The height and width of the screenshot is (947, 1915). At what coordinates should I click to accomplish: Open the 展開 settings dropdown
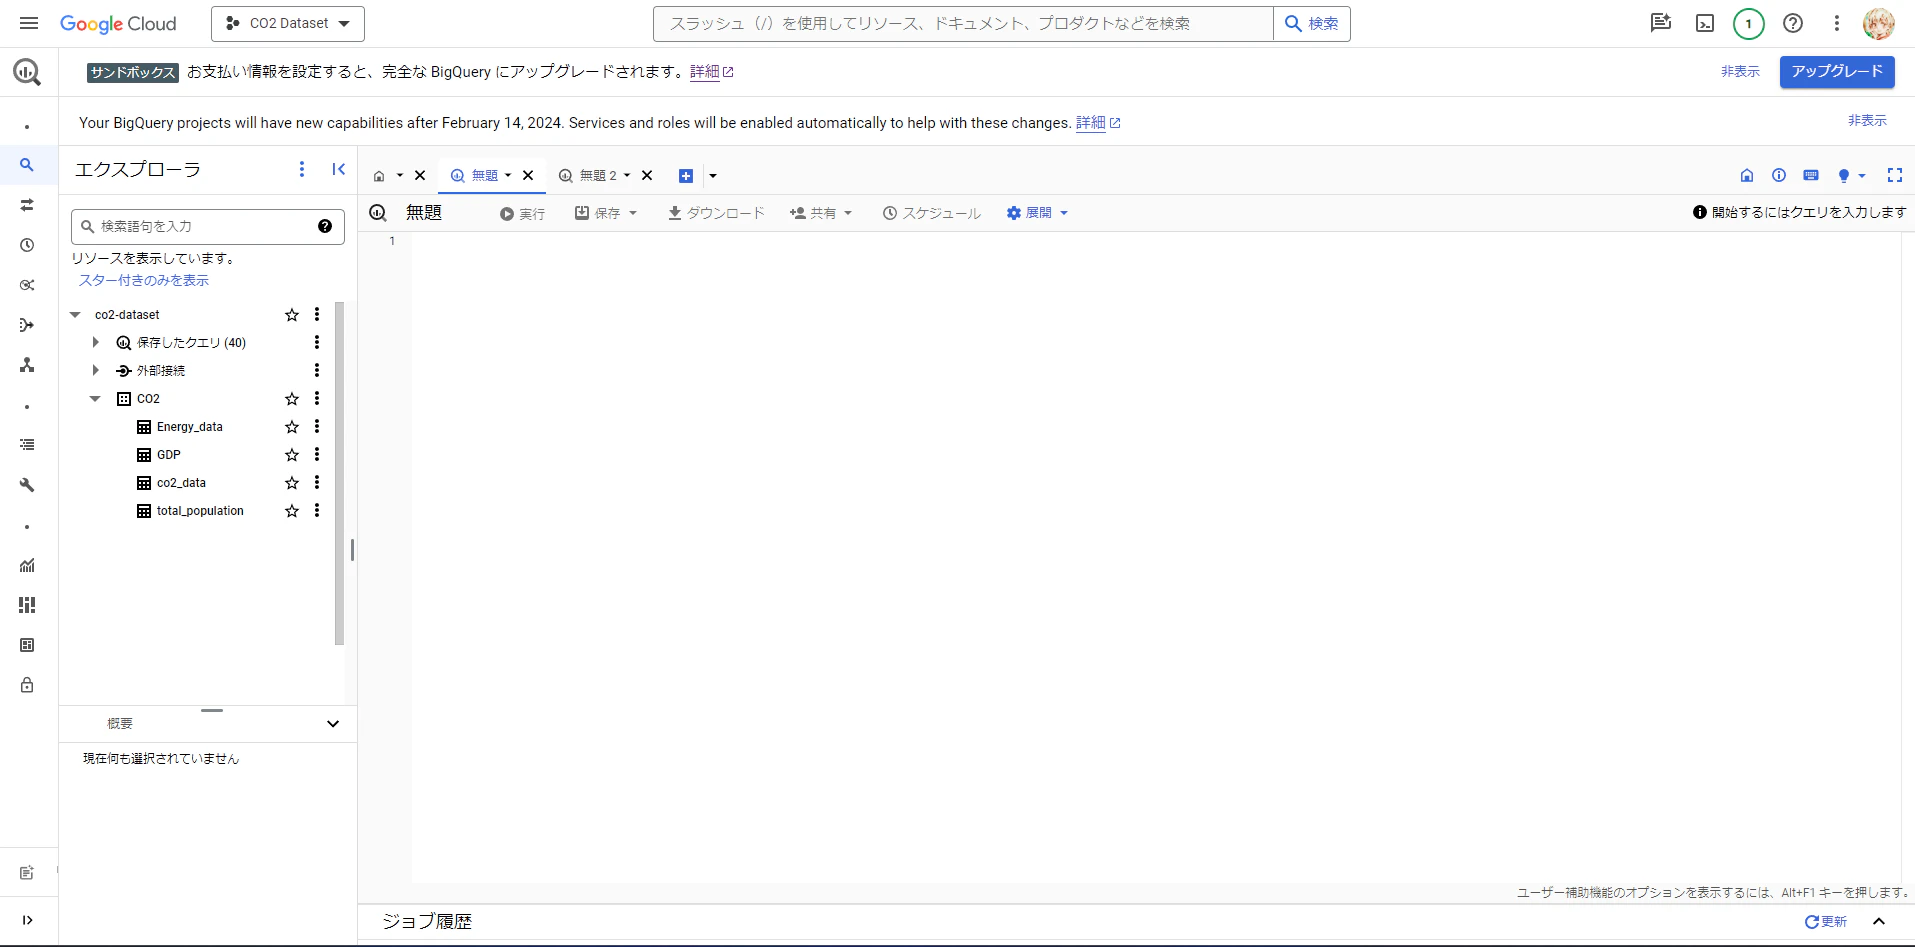pos(1037,213)
